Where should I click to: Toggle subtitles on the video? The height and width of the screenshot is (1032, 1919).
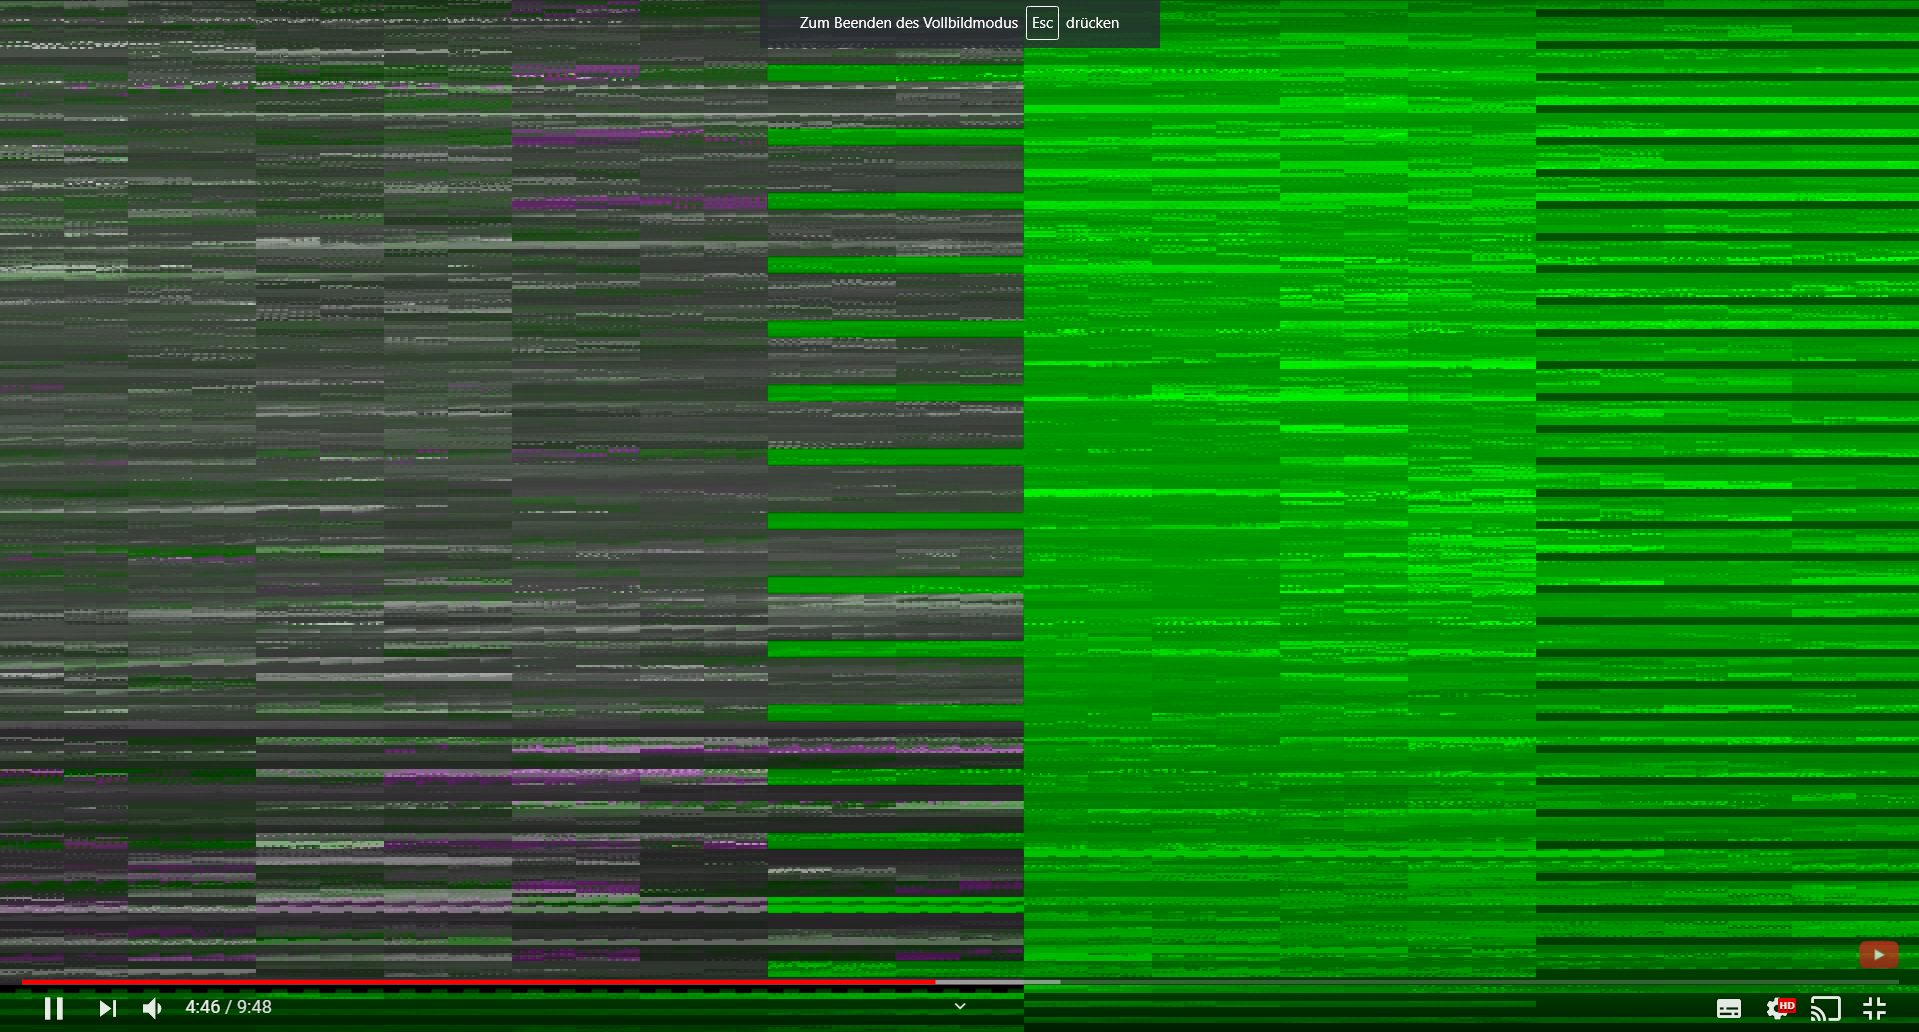coord(1729,1009)
